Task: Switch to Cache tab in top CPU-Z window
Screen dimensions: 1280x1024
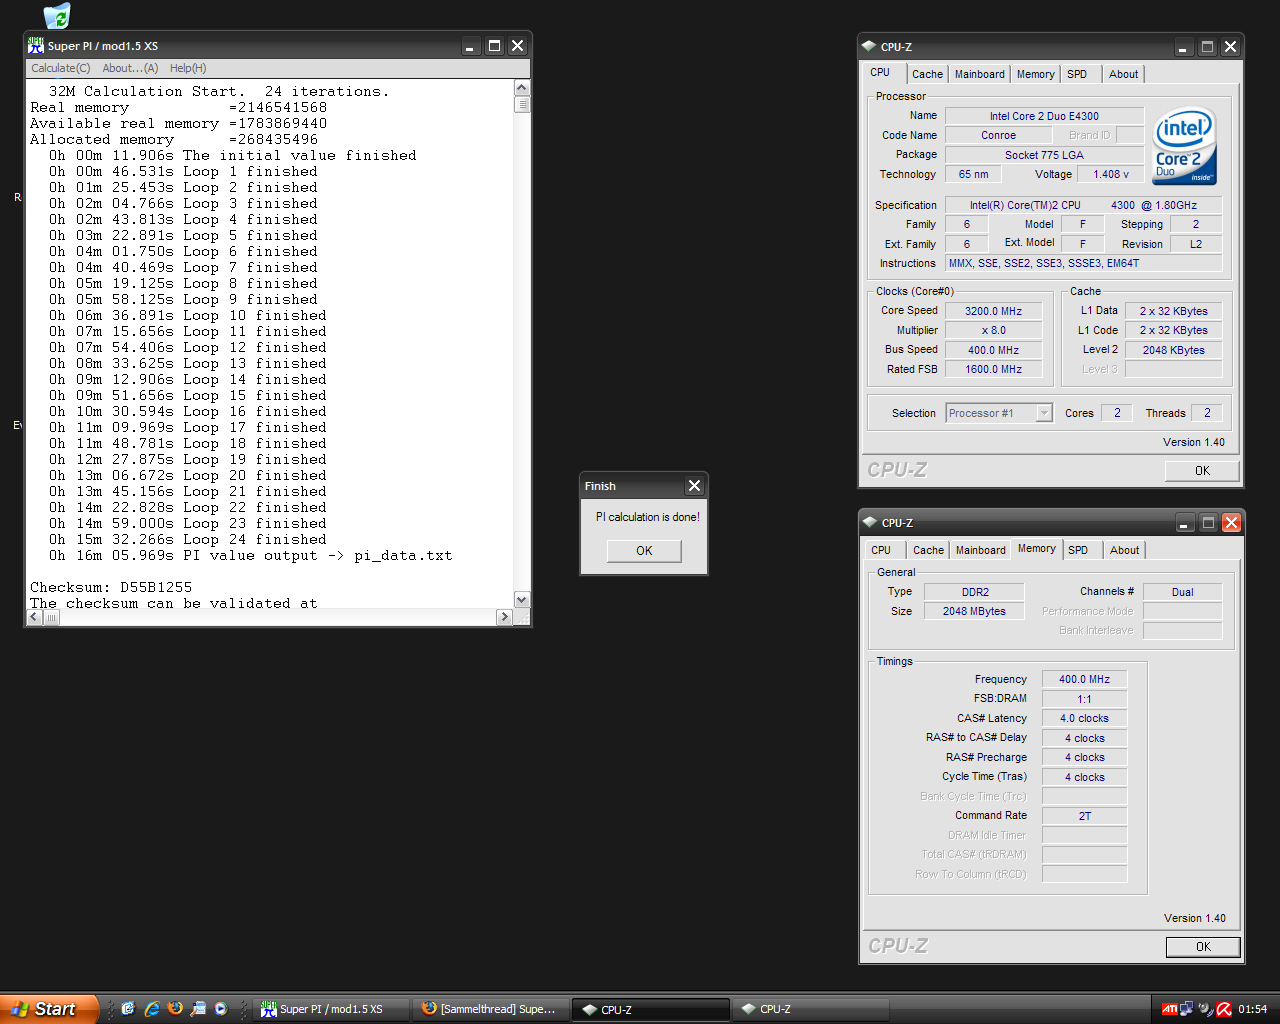Action: click(x=927, y=74)
